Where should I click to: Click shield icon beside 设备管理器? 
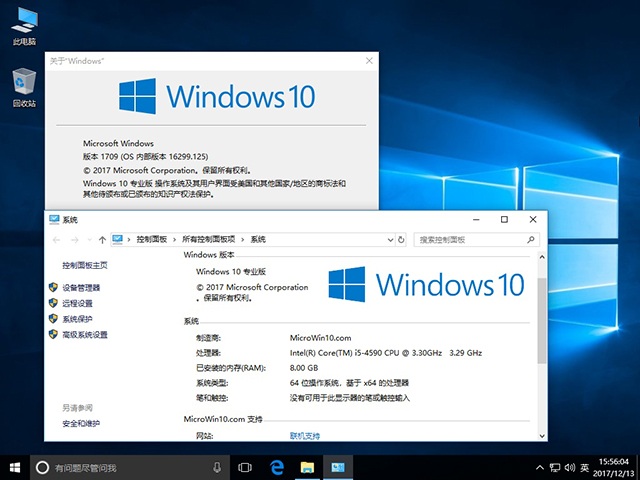pyautogui.click(x=53, y=287)
